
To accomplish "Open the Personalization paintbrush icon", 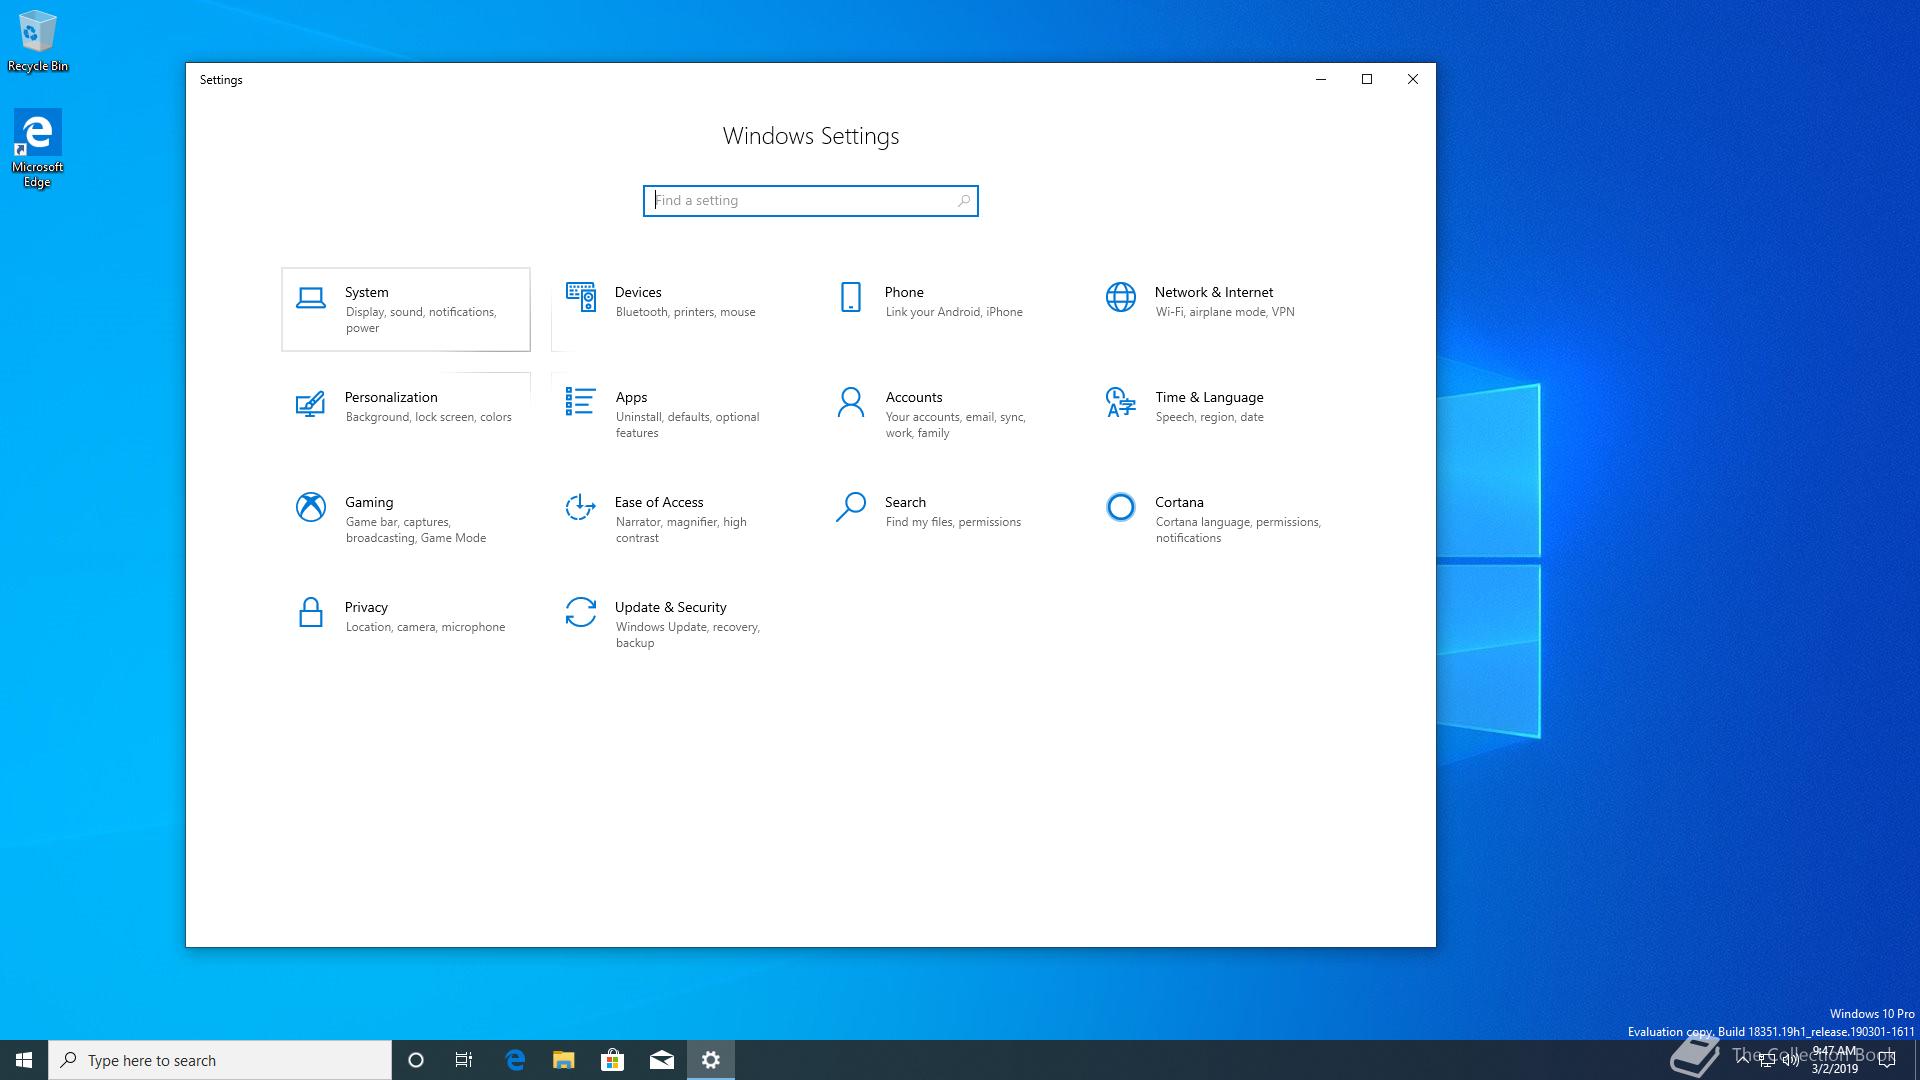I will [x=311, y=403].
